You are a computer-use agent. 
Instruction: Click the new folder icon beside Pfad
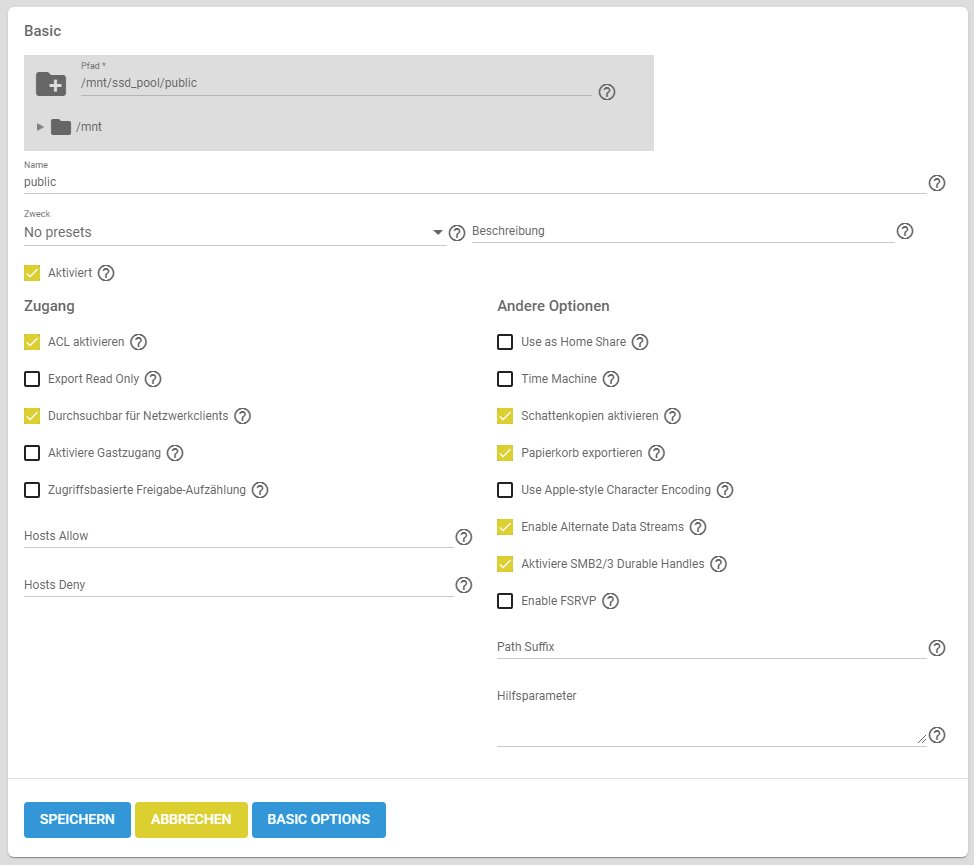(51, 84)
